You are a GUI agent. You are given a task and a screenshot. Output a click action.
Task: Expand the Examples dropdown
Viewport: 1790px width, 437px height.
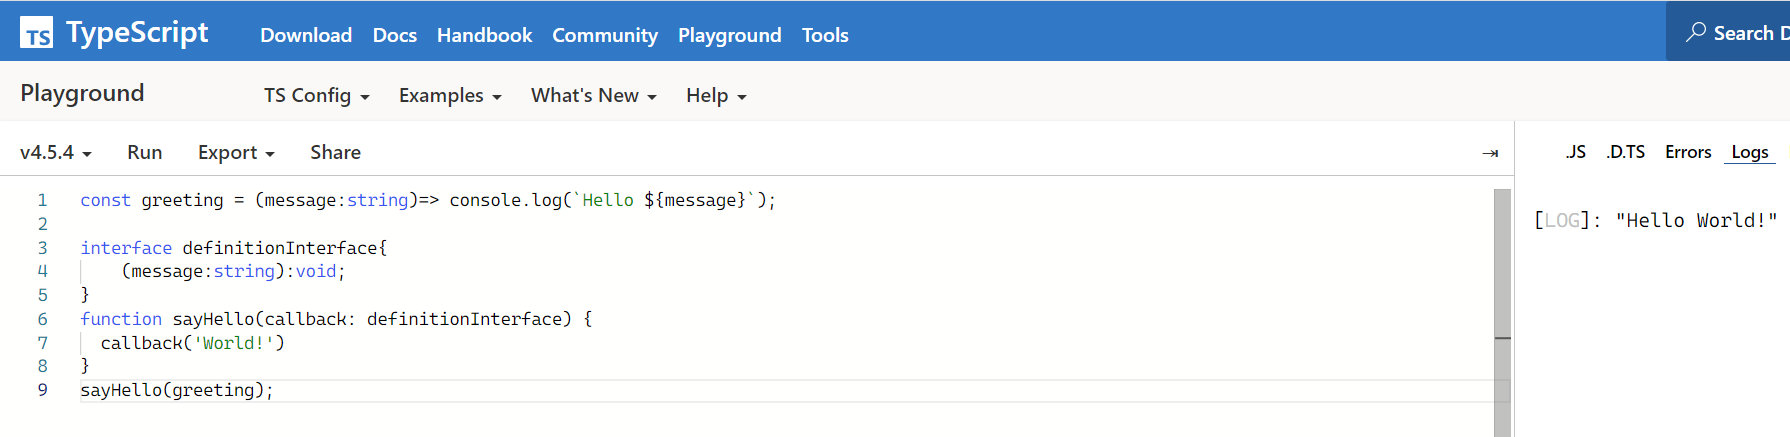[450, 95]
